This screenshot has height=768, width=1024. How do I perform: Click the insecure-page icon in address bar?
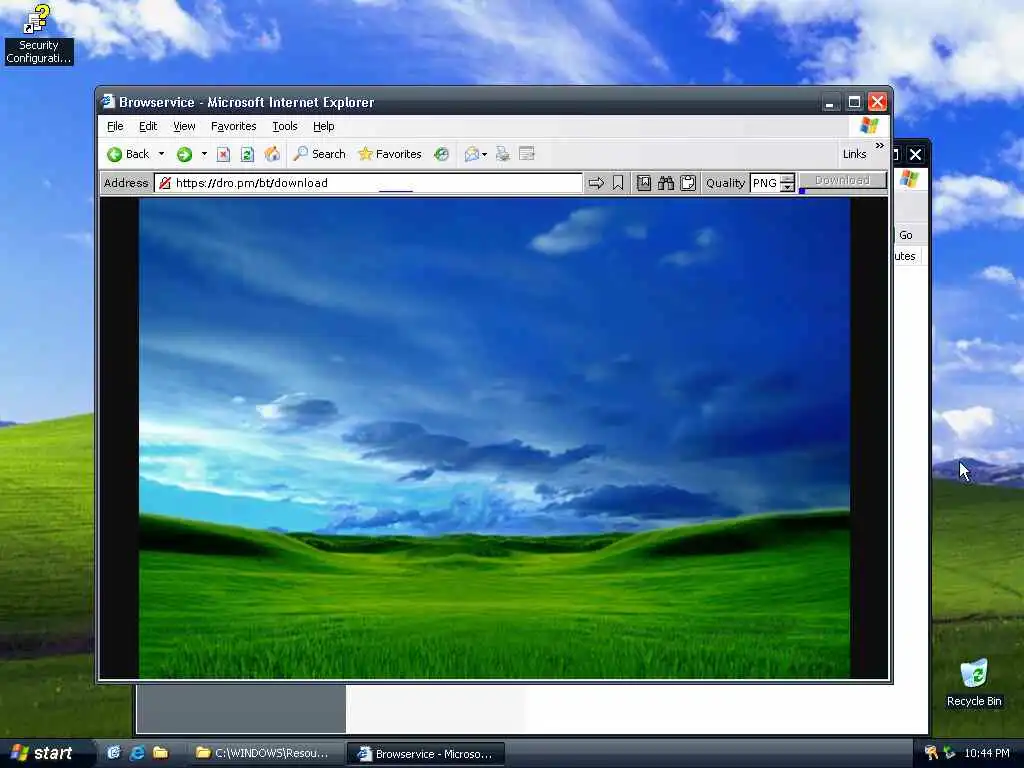[165, 183]
